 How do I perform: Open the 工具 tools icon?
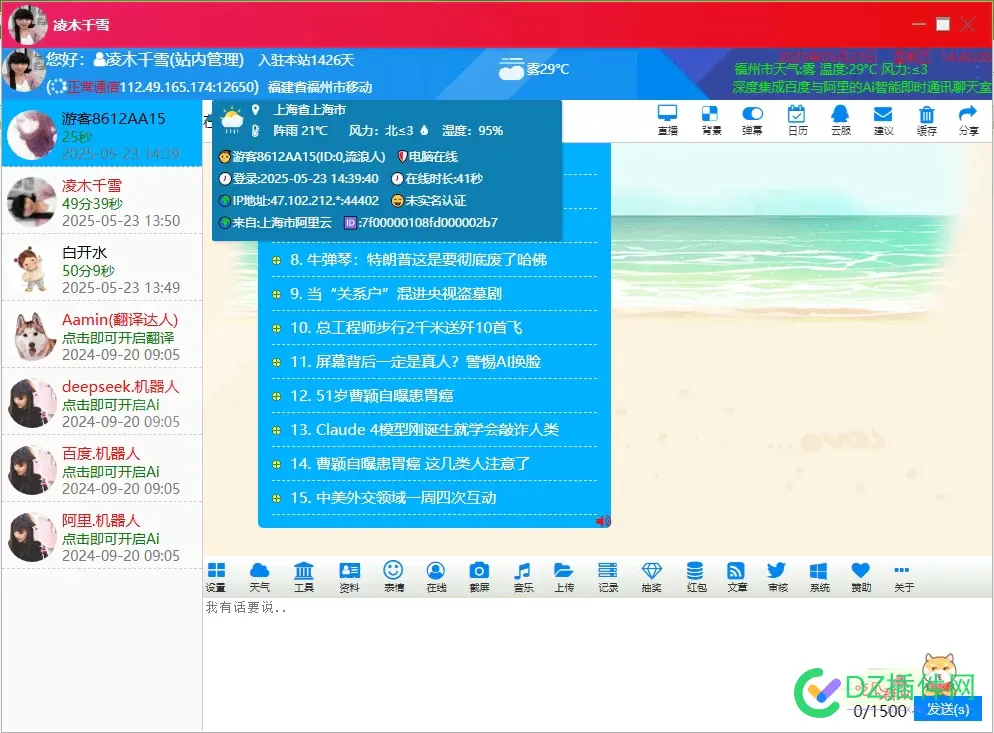click(x=304, y=577)
